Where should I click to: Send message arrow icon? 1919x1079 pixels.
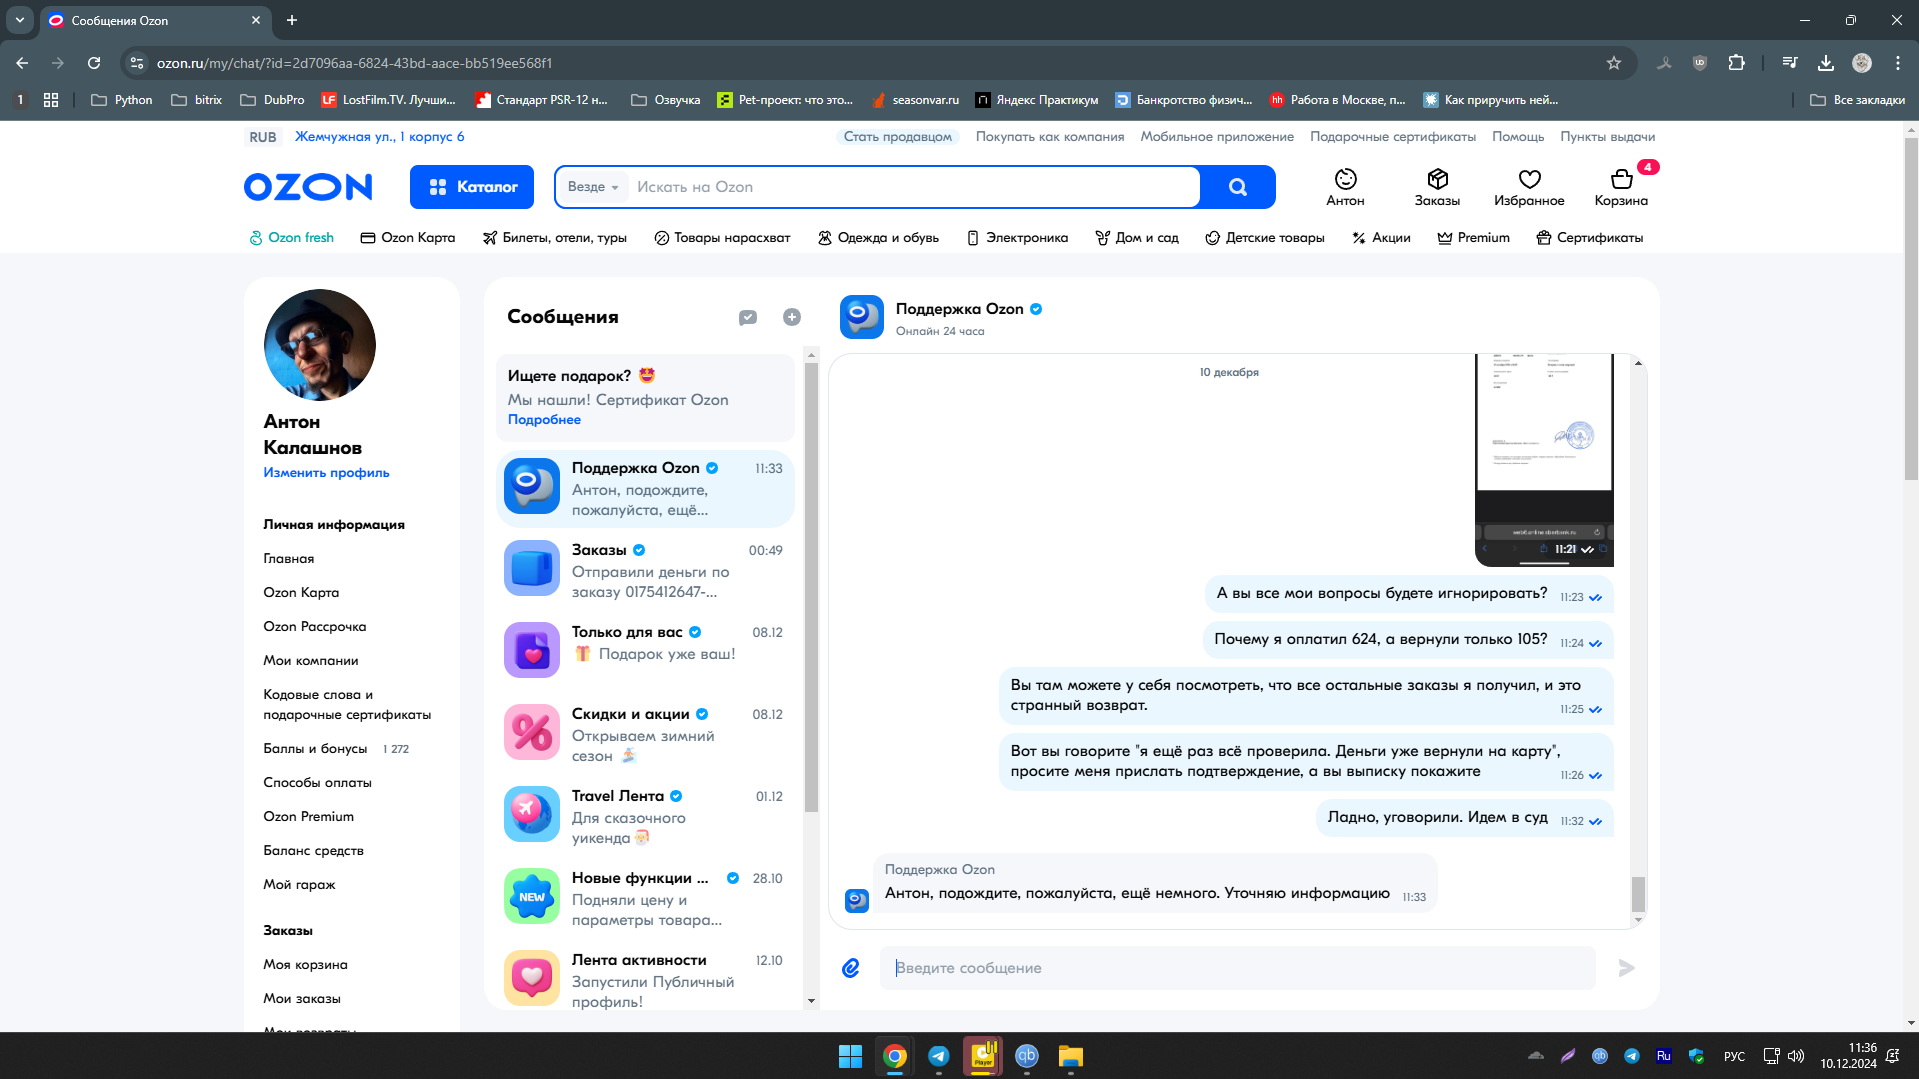click(x=1626, y=967)
